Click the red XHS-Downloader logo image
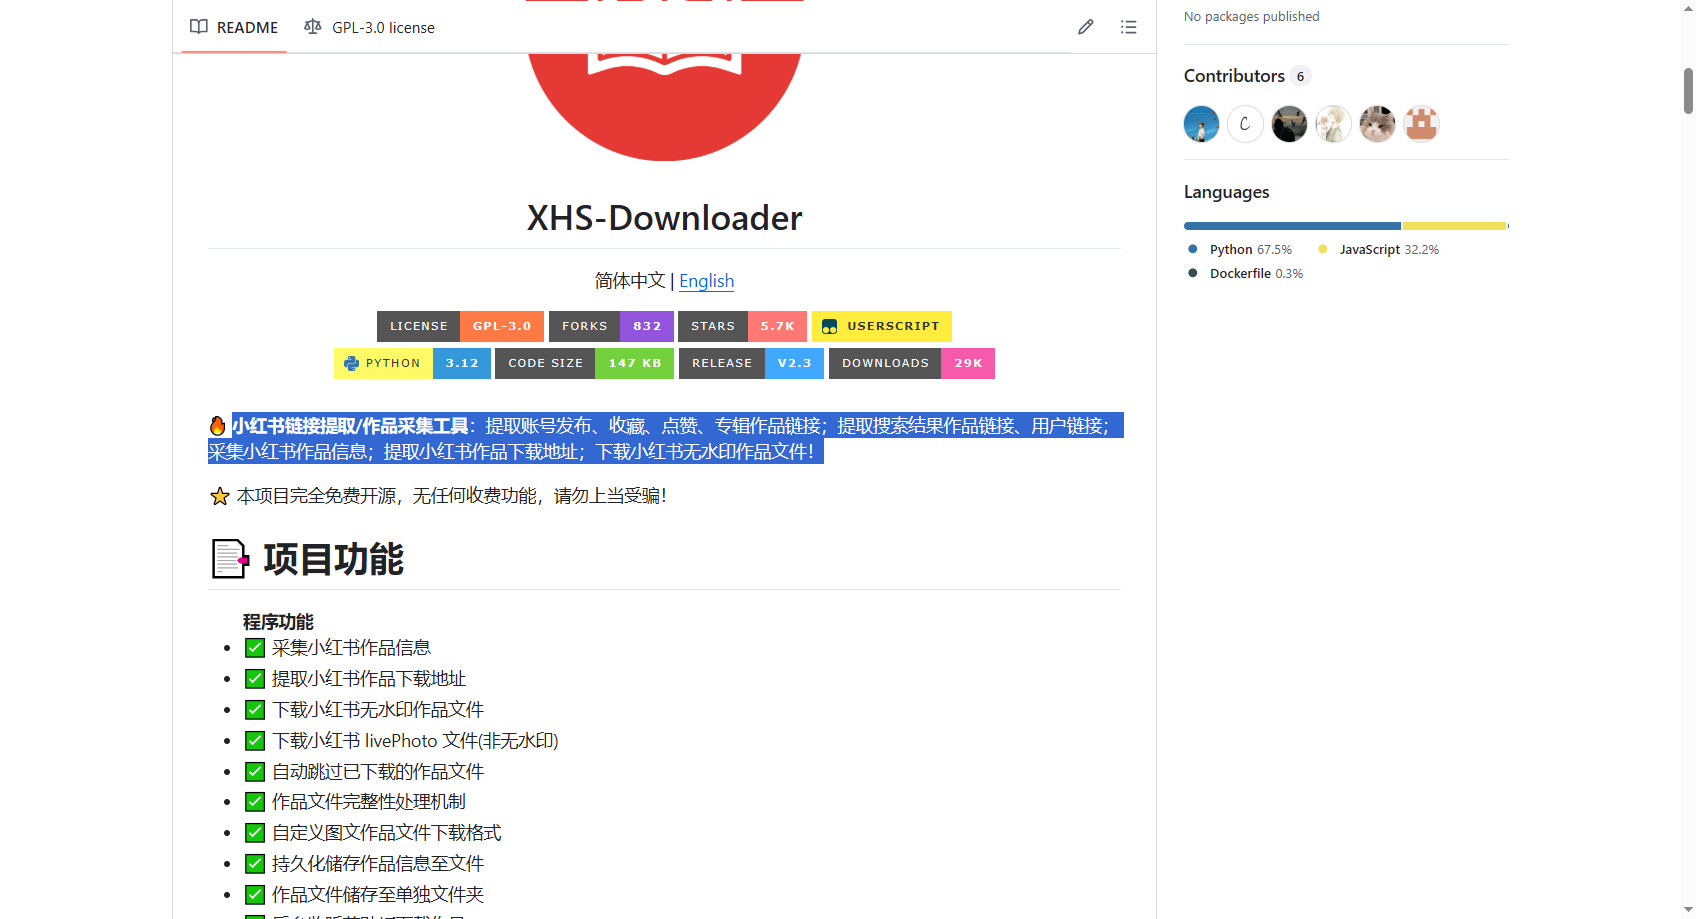This screenshot has height=919, width=1696. tap(664, 105)
